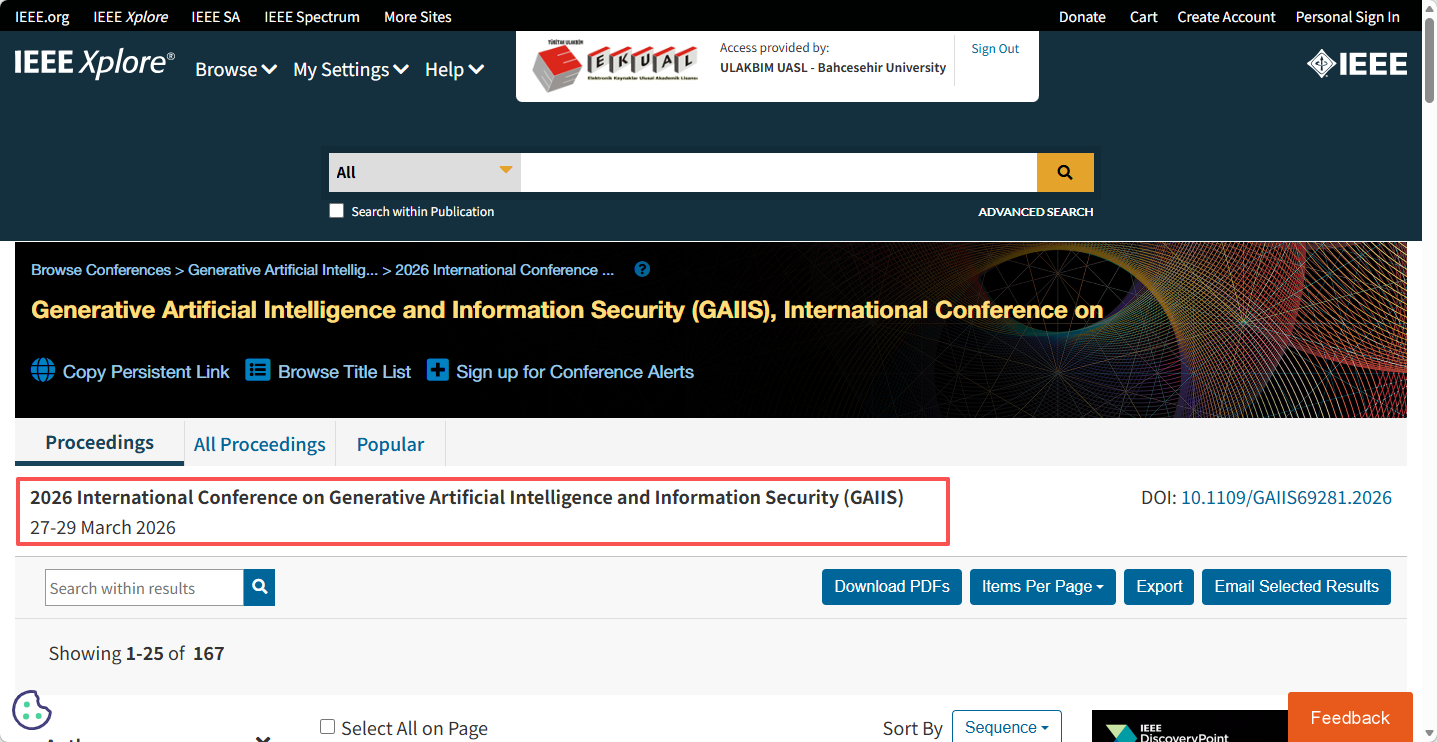This screenshot has width=1437, height=742.
Task: Click the orange search magnifier button
Action: pos(1065,172)
